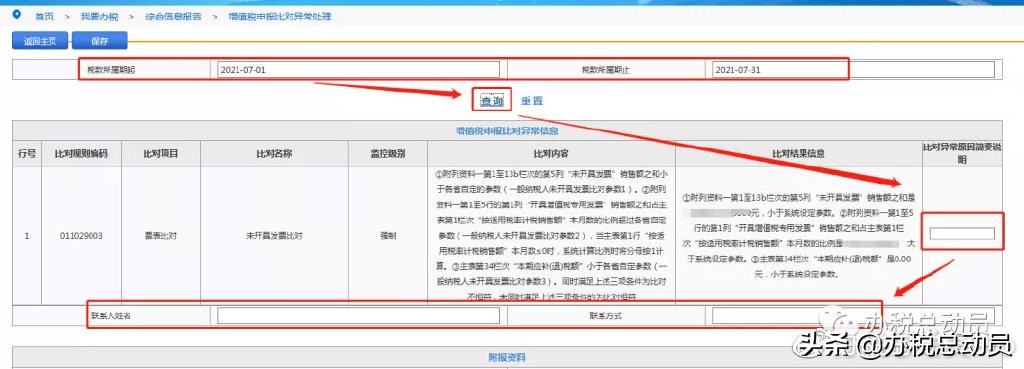This screenshot has height=369, width=1024.
Task: Focus the 联系方式 input field
Action: click(853, 315)
